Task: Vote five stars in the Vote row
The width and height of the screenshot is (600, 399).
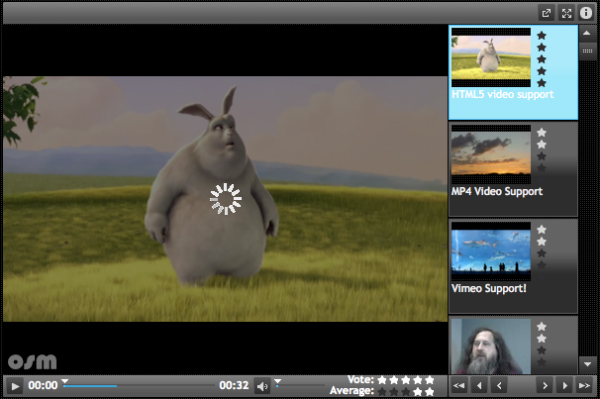Action: (x=429, y=380)
